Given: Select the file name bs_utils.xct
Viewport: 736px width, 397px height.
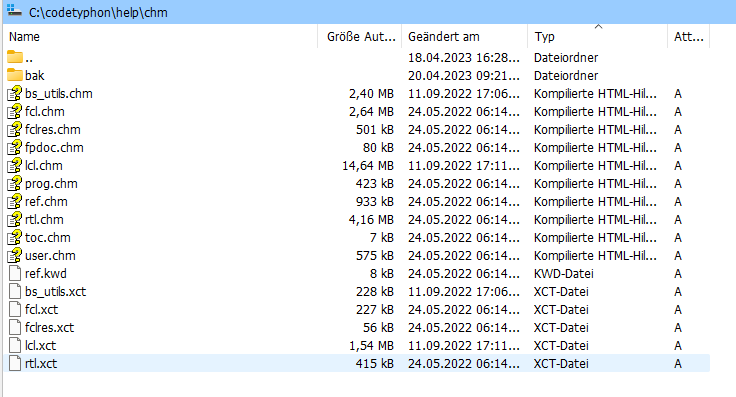Looking at the screenshot, I should click(55, 291).
